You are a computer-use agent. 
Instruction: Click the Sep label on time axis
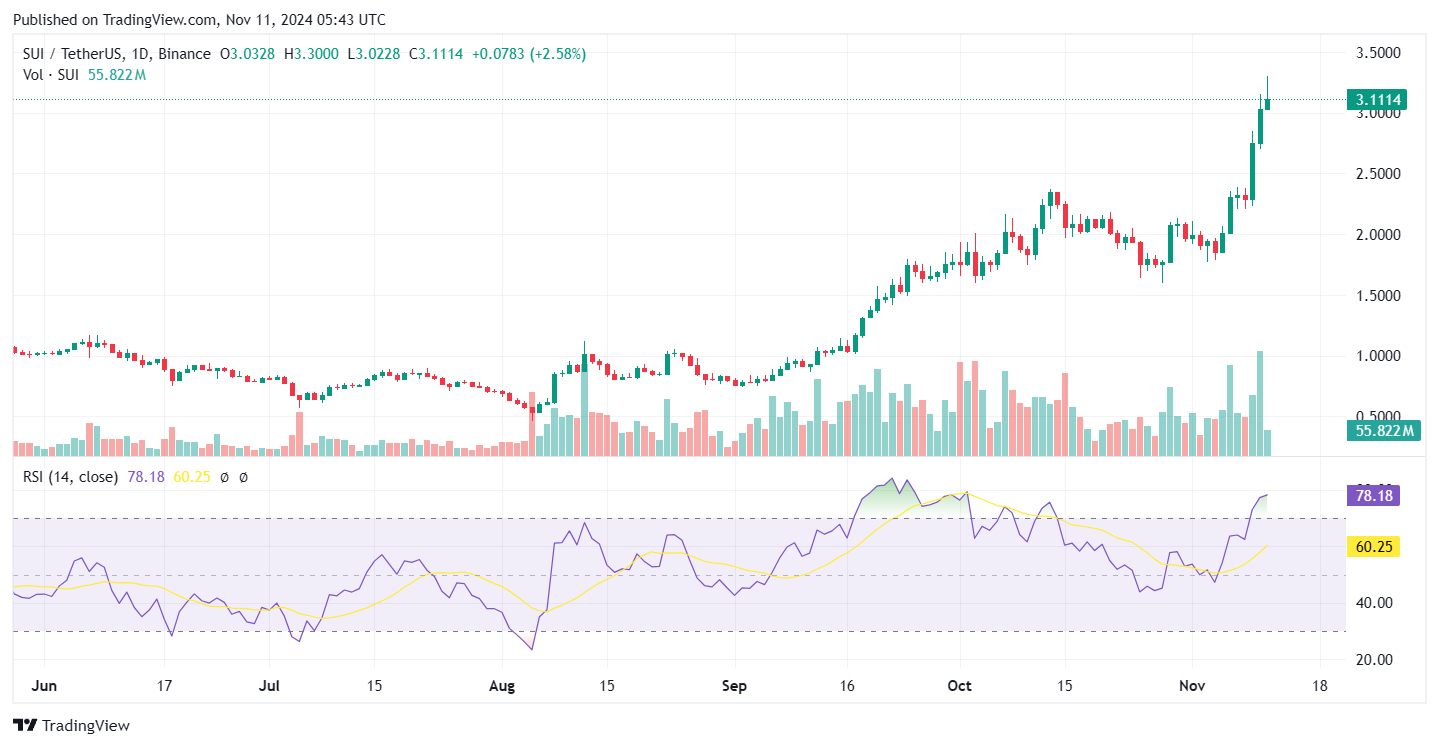click(x=734, y=686)
